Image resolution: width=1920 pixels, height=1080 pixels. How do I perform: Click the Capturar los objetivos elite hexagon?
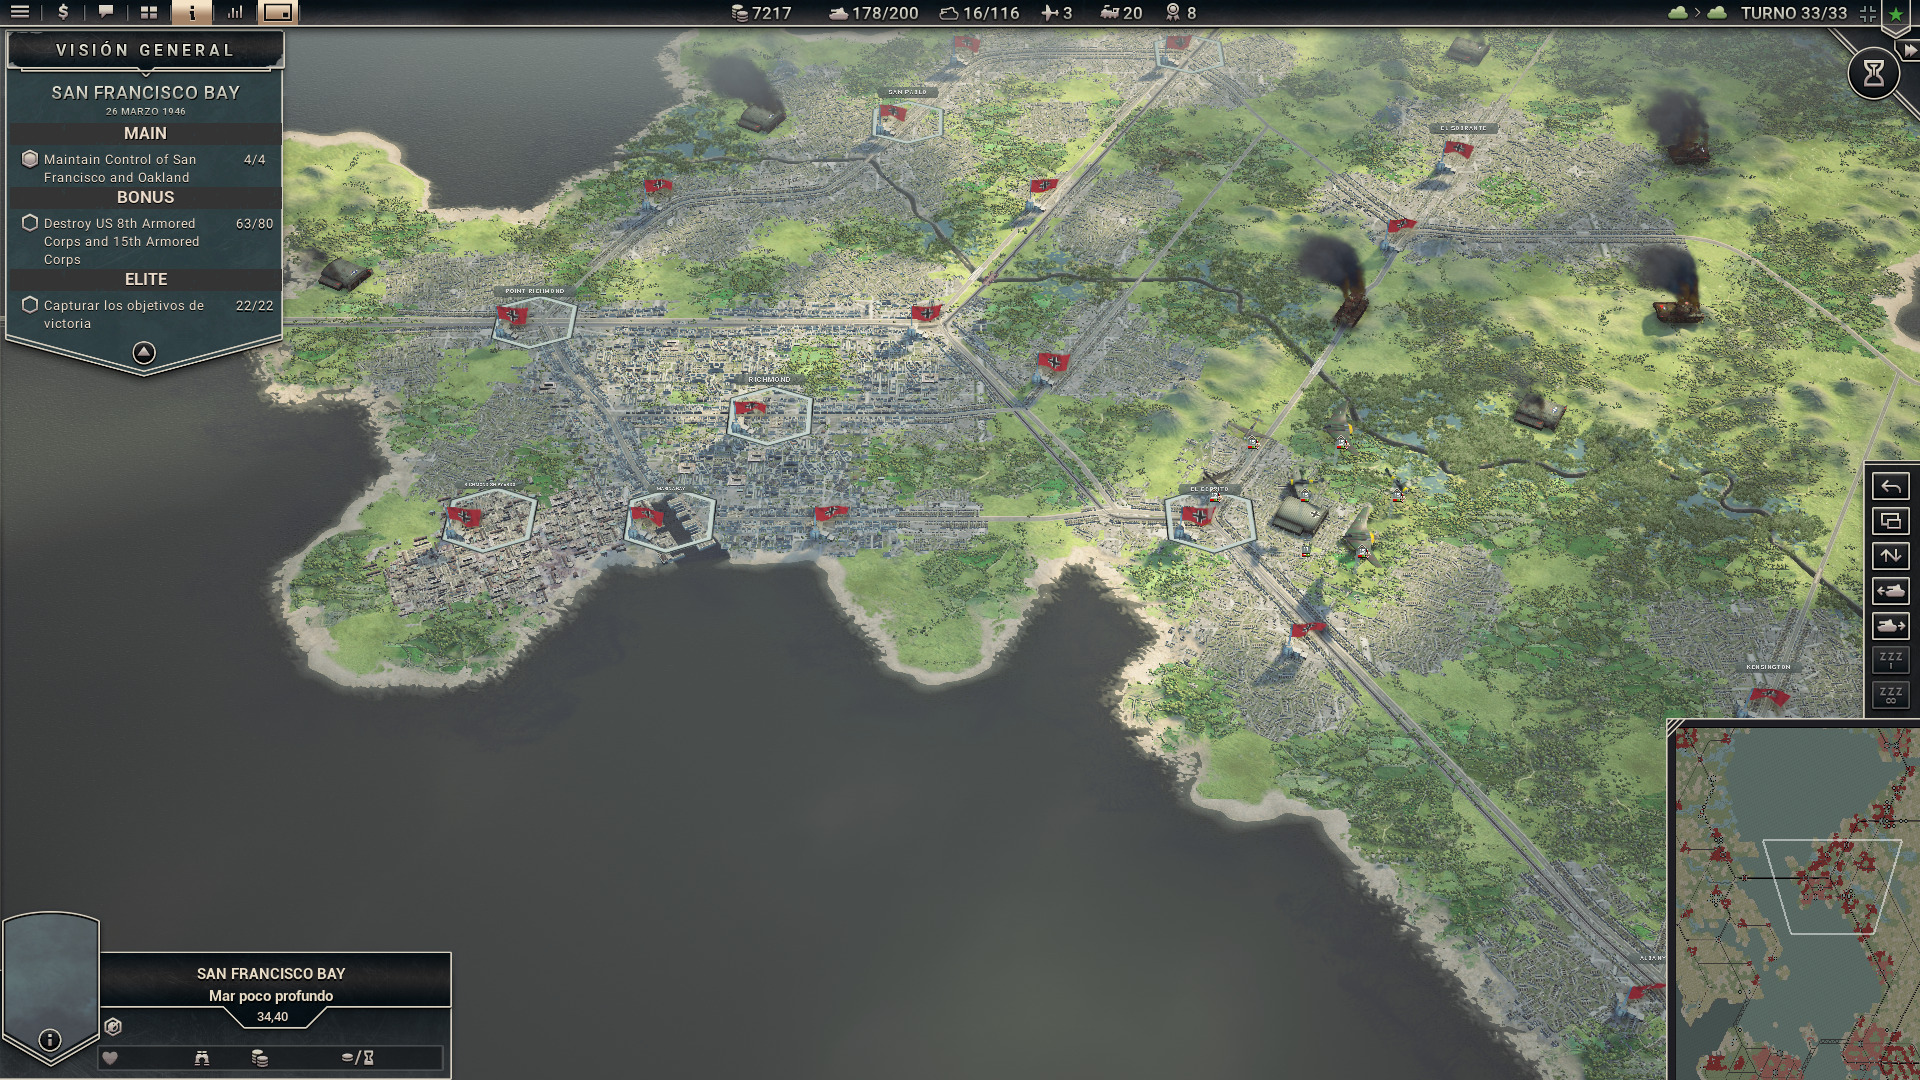tap(30, 305)
